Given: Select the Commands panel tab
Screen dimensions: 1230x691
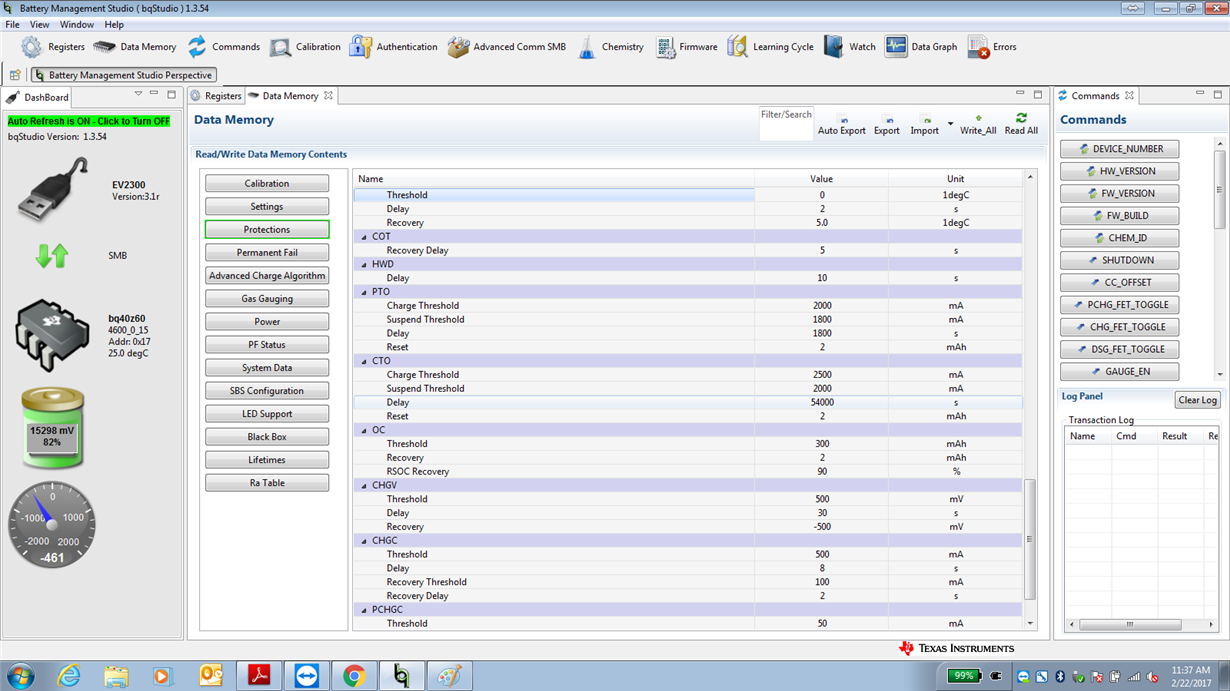Looking at the screenshot, I should pyautogui.click(x=1095, y=96).
